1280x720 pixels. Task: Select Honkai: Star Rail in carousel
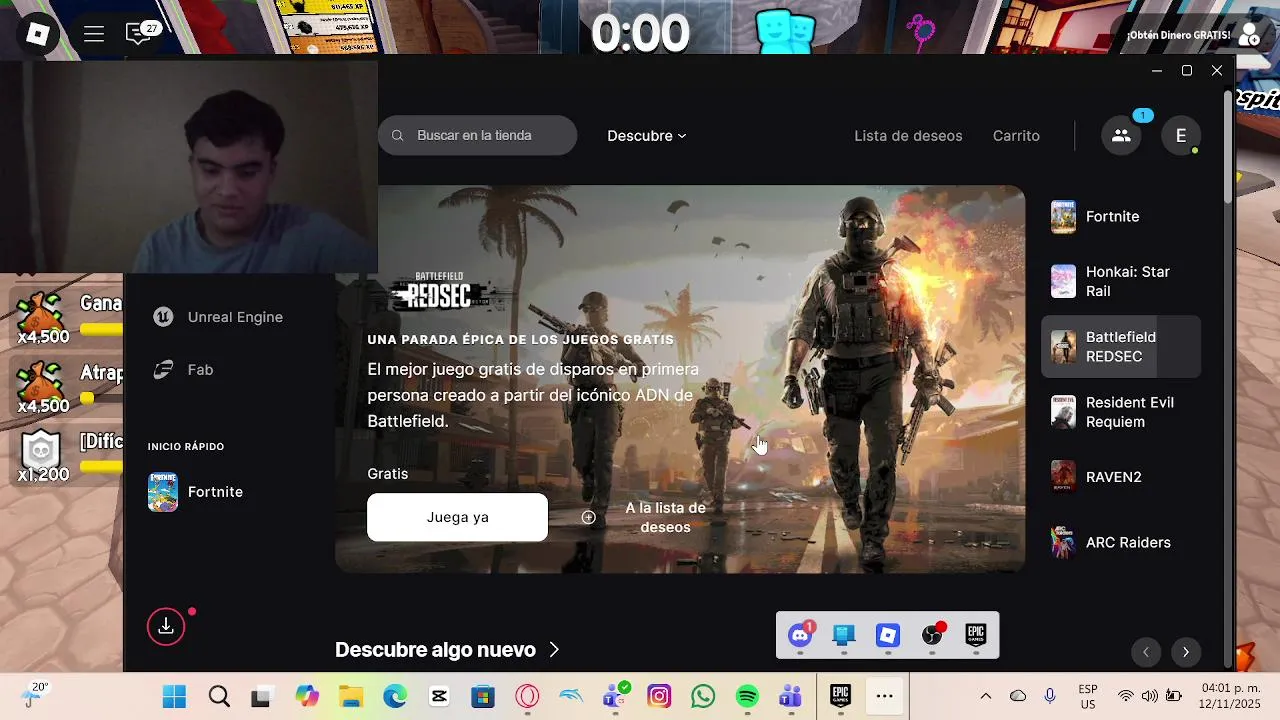coord(1121,282)
